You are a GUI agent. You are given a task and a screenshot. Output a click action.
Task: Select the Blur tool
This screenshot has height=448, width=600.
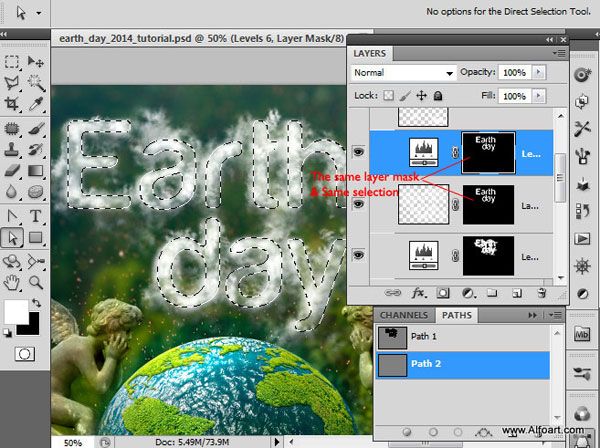coord(11,191)
